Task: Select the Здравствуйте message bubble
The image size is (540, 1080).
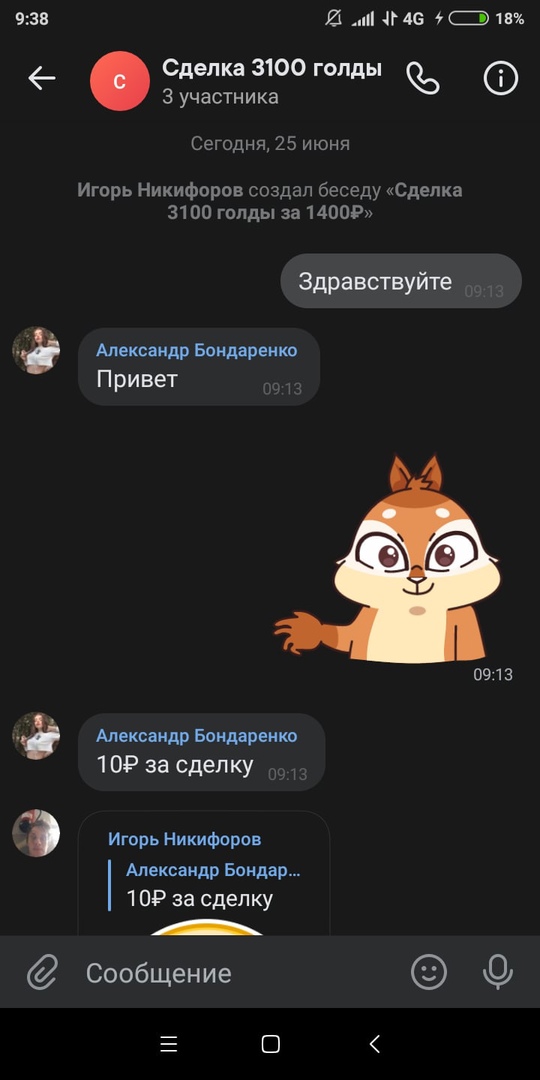Action: (x=401, y=281)
